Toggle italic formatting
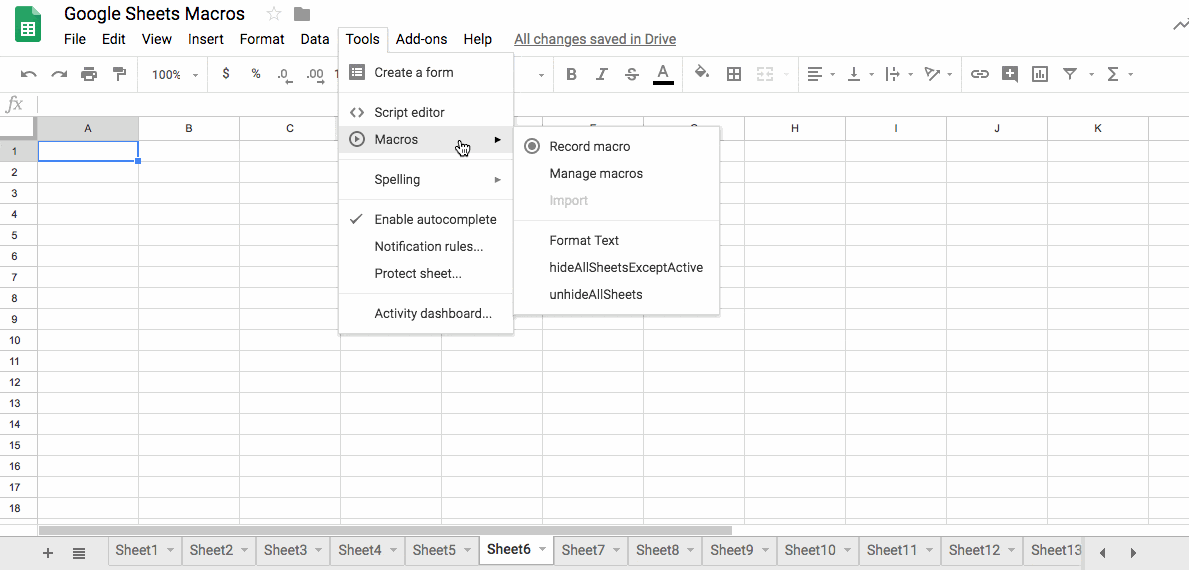The width and height of the screenshot is (1189, 570). 601,74
